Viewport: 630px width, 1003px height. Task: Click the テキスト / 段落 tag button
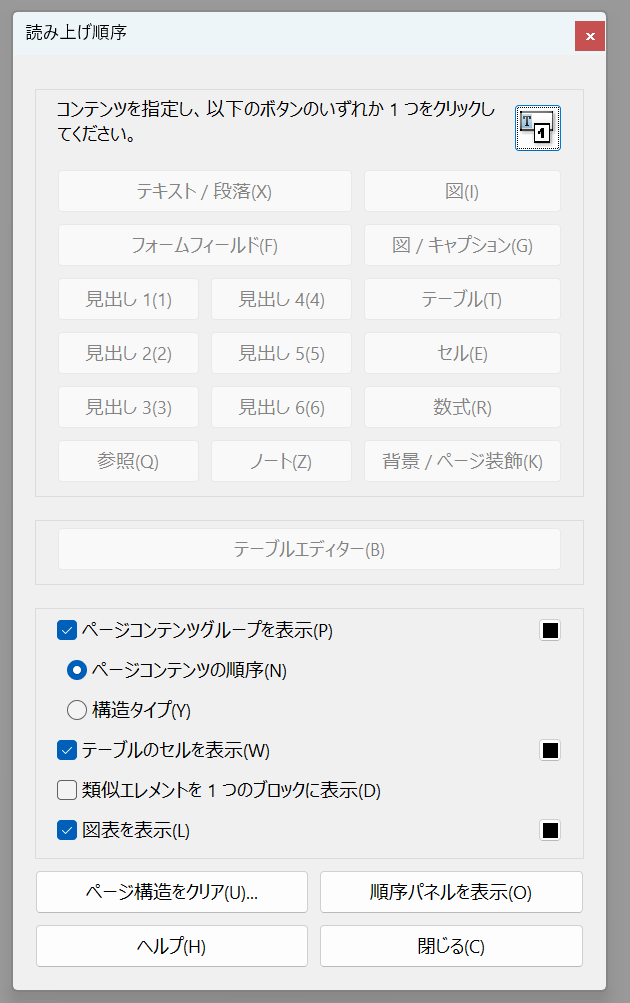(x=204, y=191)
